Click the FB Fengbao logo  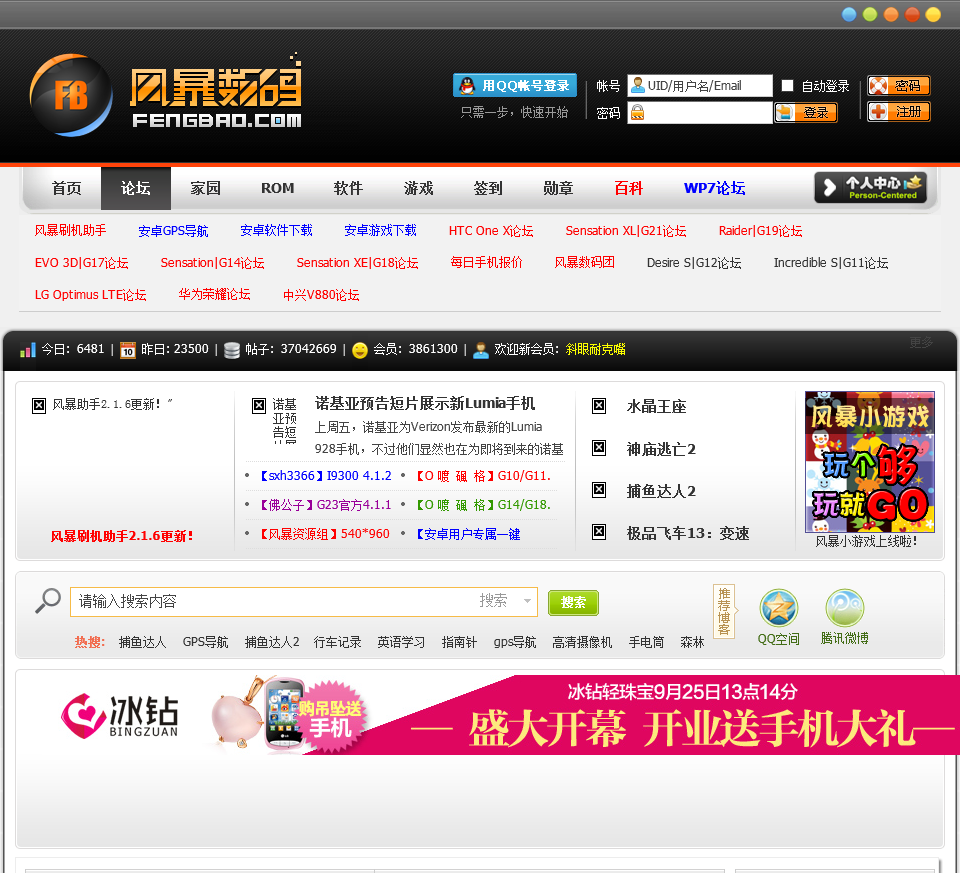click(x=165, y=95)
